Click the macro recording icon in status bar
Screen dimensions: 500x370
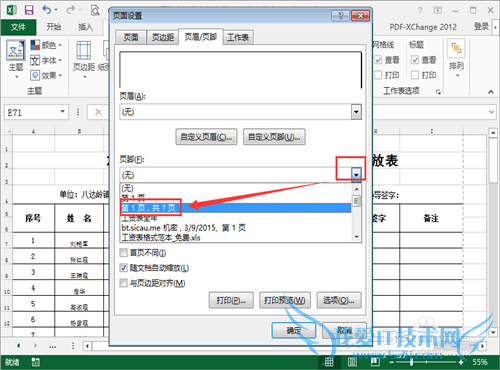[x=36, y=362]
